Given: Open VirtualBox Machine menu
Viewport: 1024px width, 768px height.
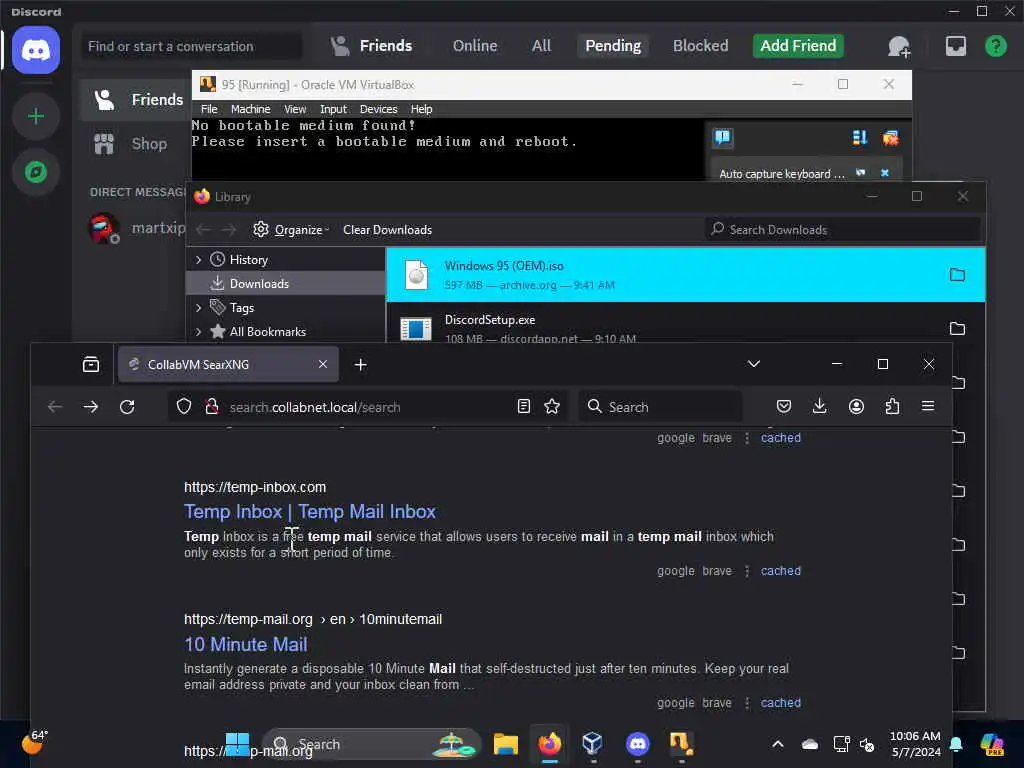Looking at the screenshot, I should point(250,109).
